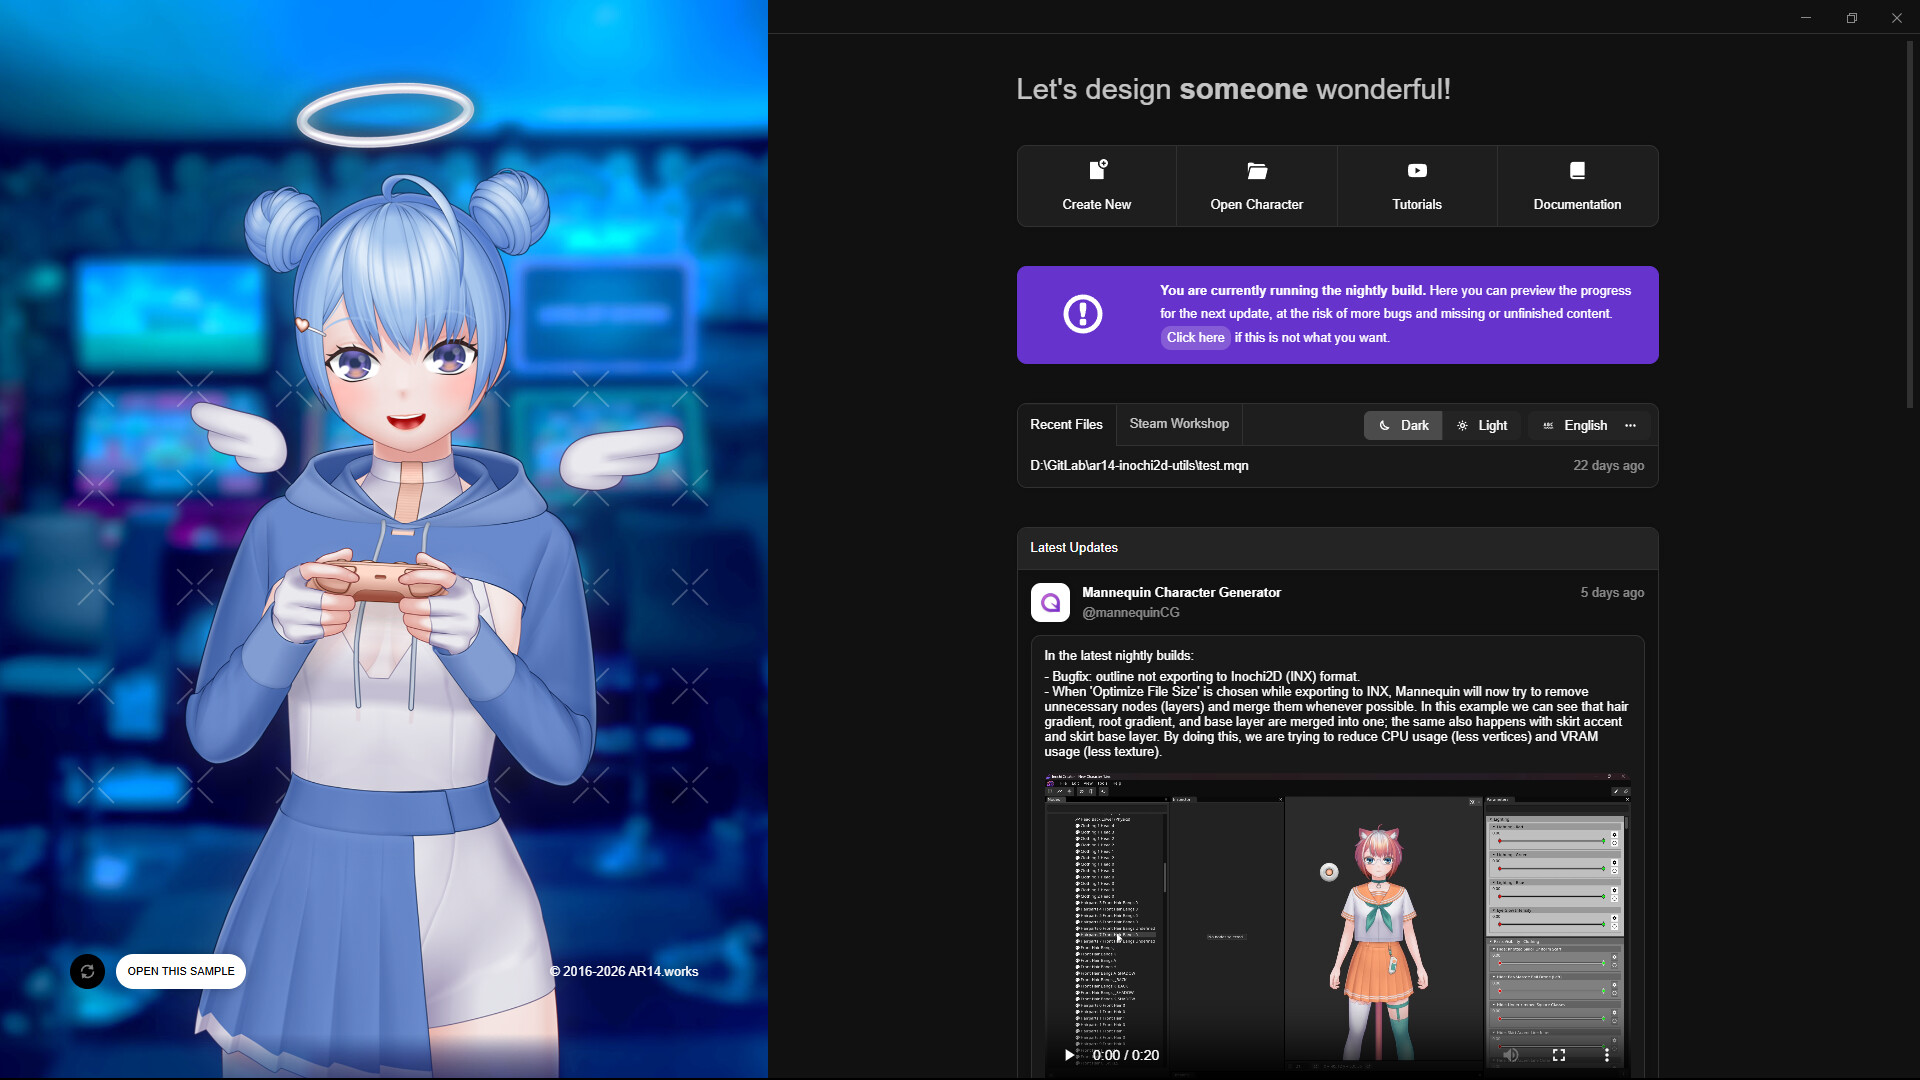Open the Tutorials video button
This screenshot has height=1080, width=1920.
click(x=1417, y=186)
